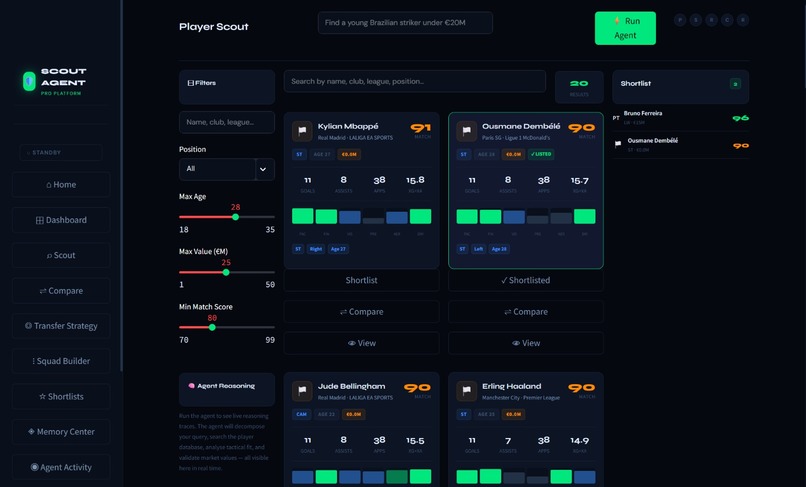This screenshot has height=487, width=806.
Task: Open Squad Builder in sidebar
Action: (x=61, y=361)
